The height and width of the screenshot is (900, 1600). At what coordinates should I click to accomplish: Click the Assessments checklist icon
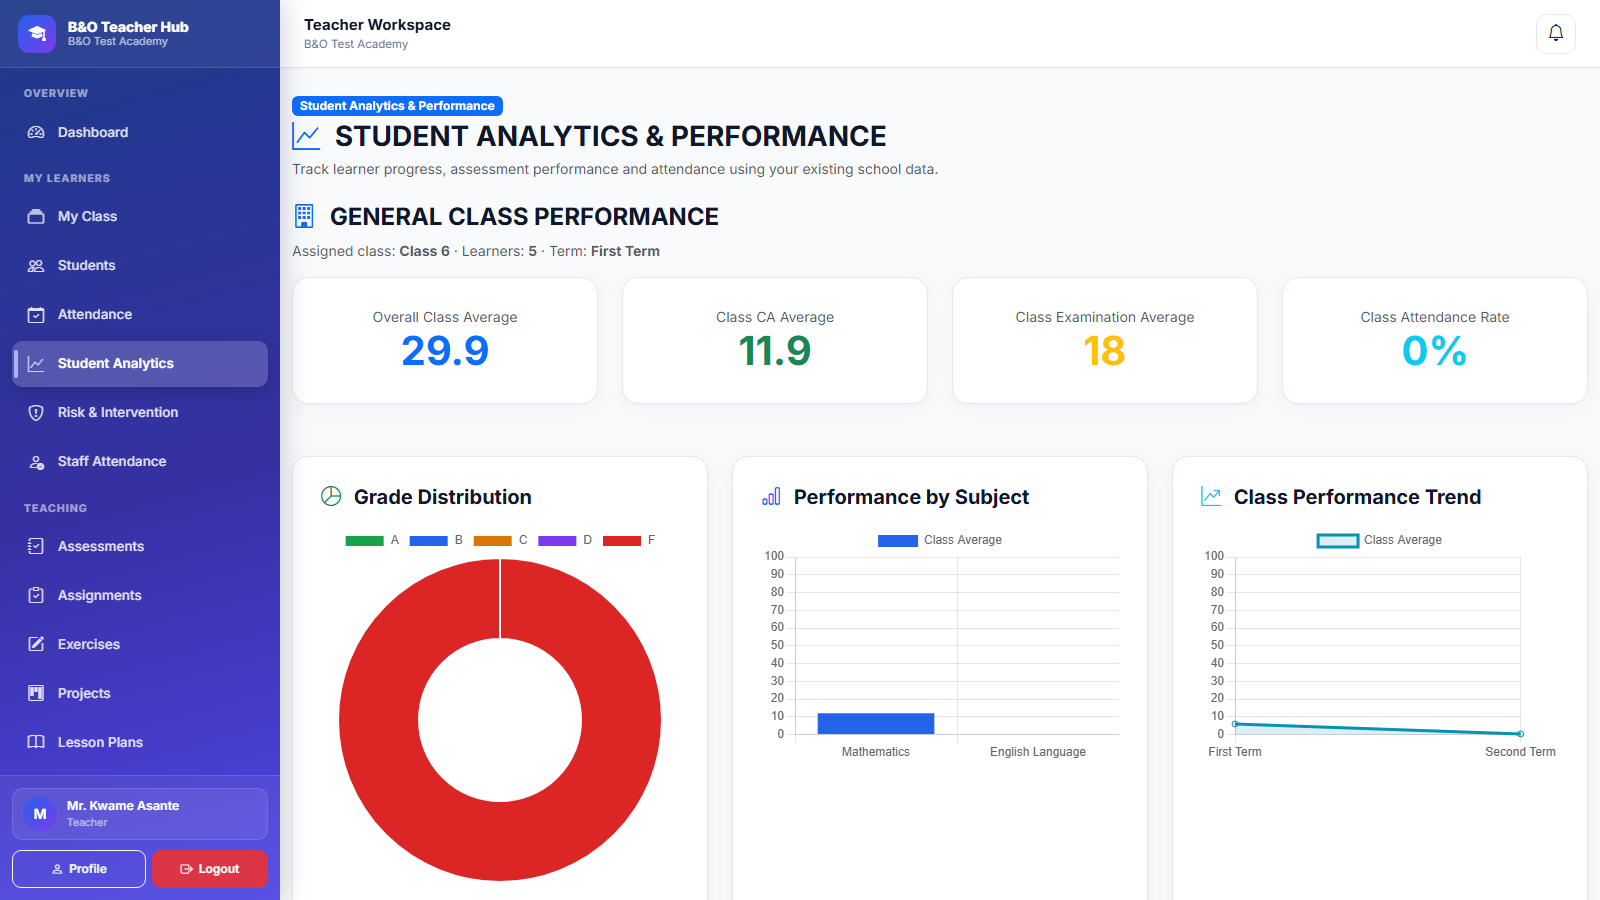pyautogui.click(x=36, y=546)
